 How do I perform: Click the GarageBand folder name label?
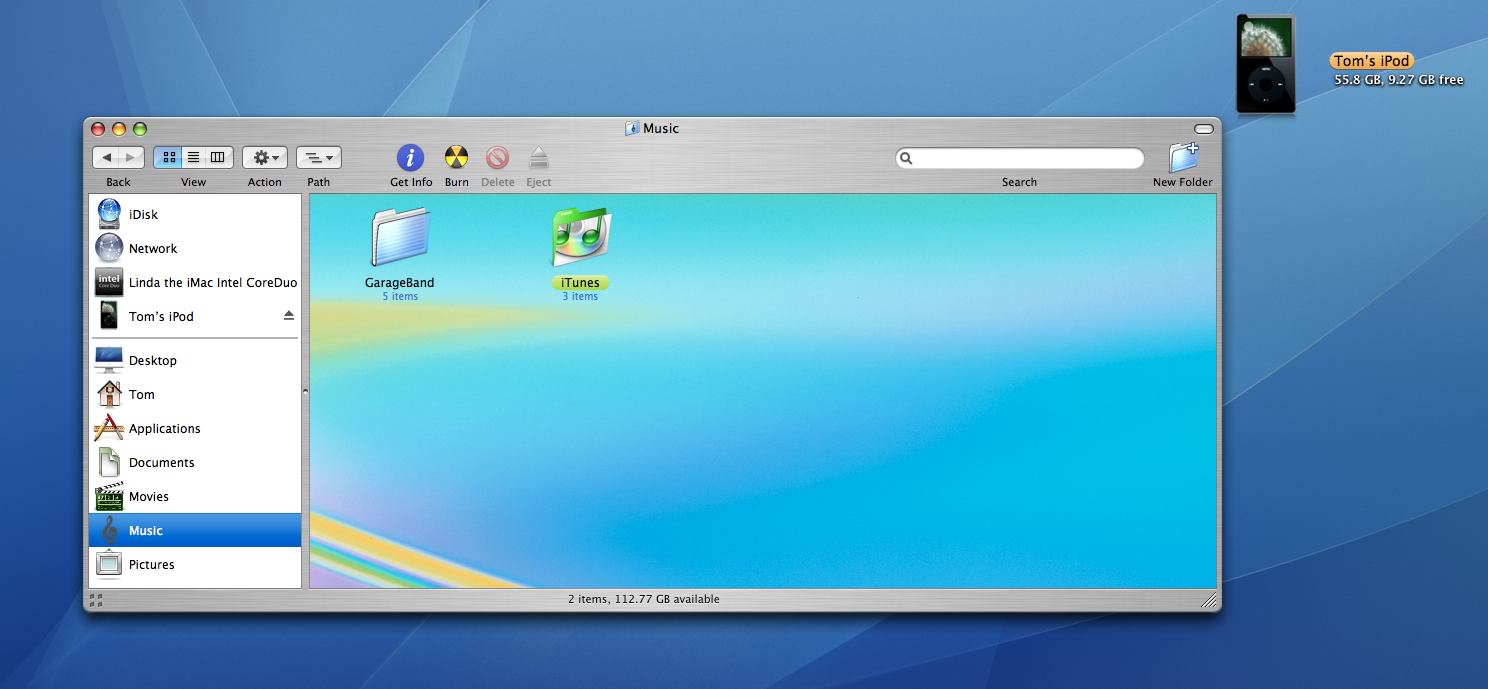pyautogui.click(x=400, y=283)
